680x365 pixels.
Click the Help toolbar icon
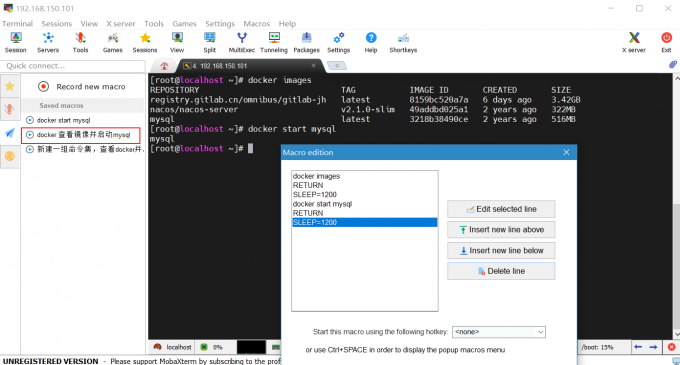click(371, 42)
